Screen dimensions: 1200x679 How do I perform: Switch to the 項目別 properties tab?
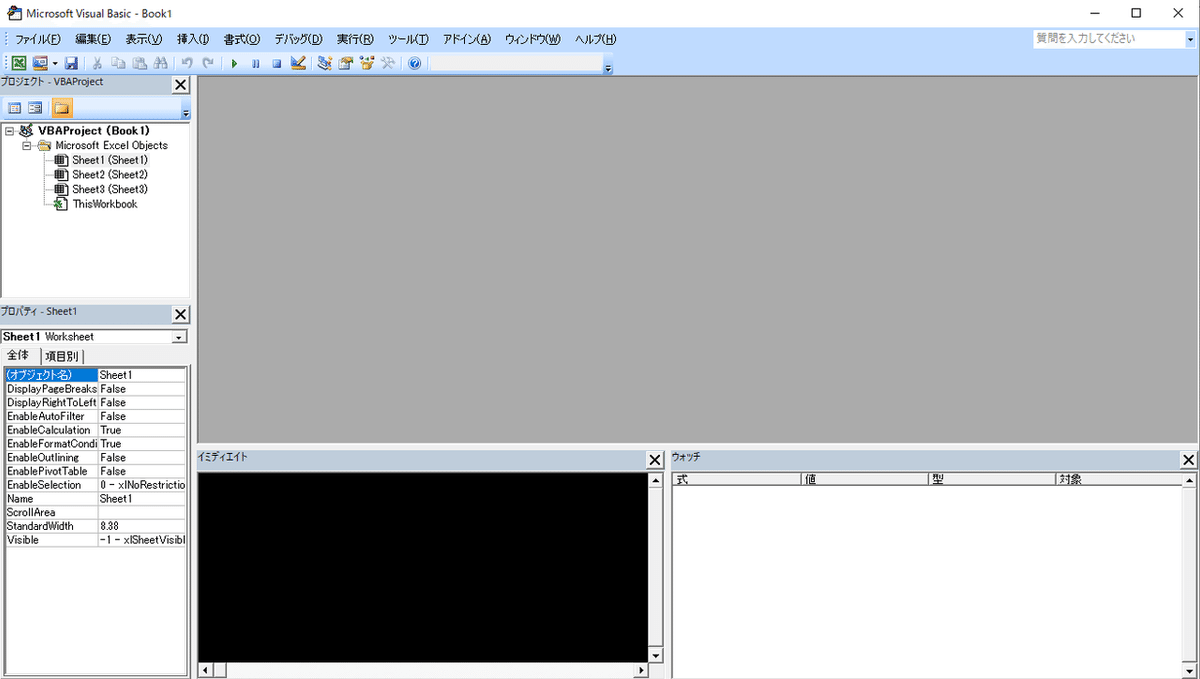tap(62, 356)
